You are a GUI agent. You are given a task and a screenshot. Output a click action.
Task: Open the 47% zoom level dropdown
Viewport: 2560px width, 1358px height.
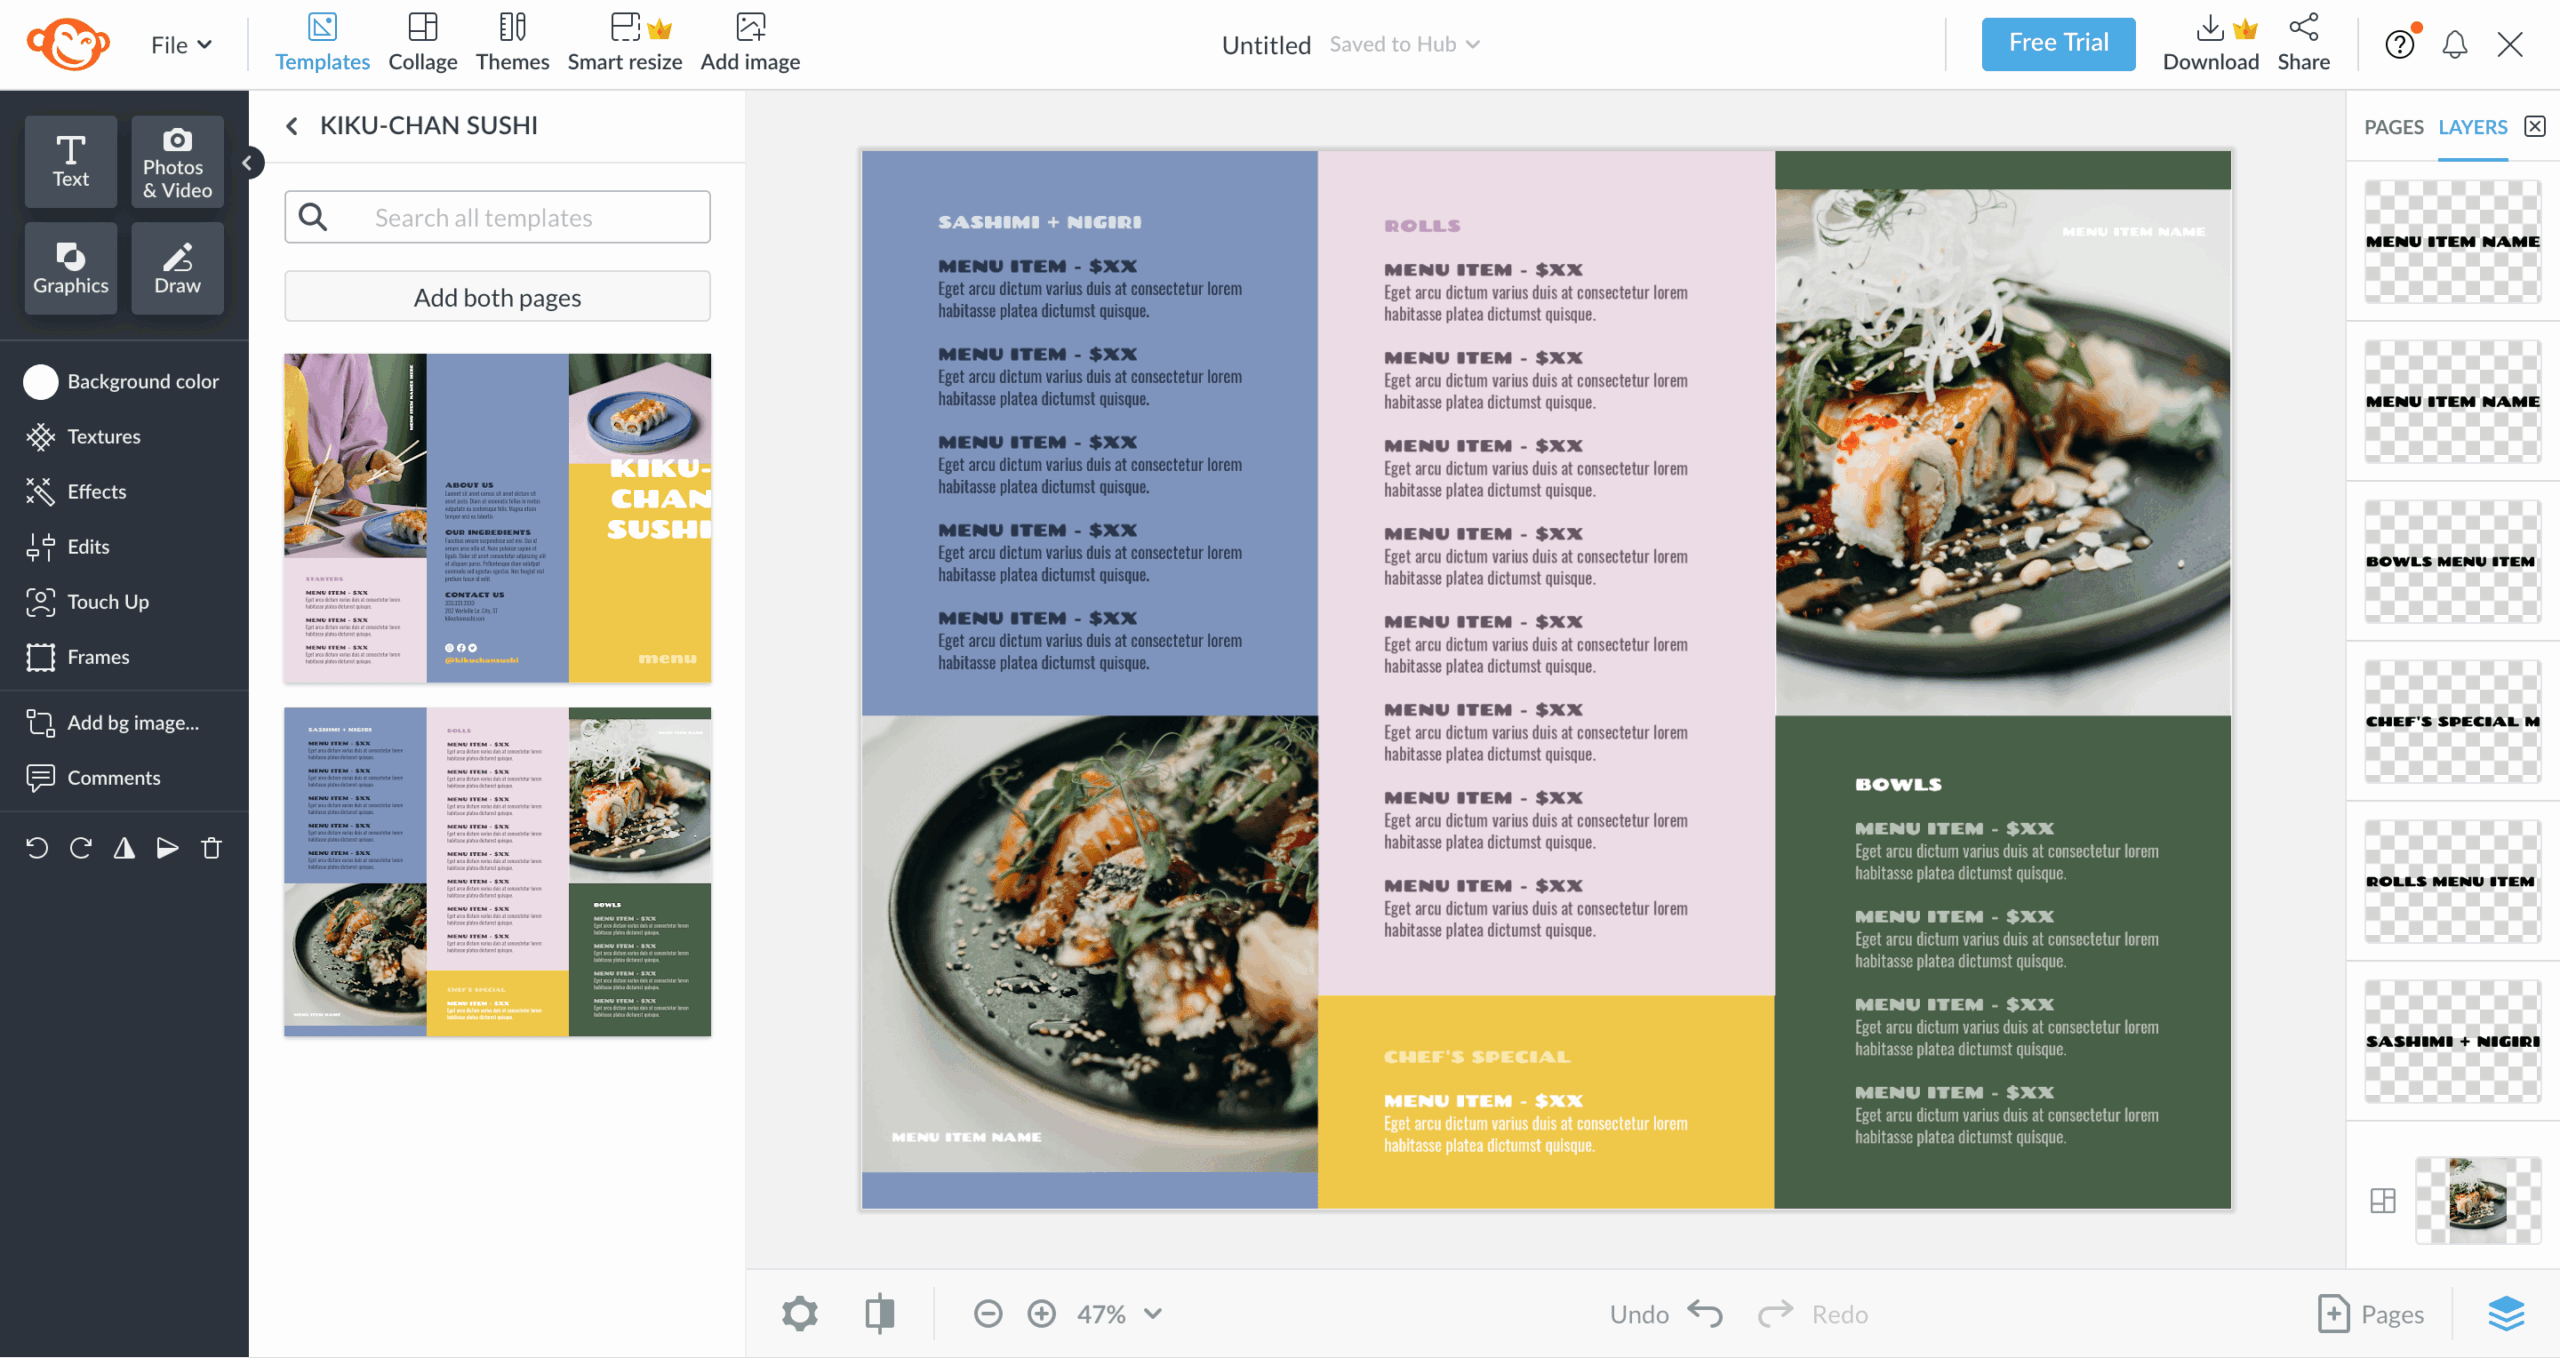point(1119,1313)
